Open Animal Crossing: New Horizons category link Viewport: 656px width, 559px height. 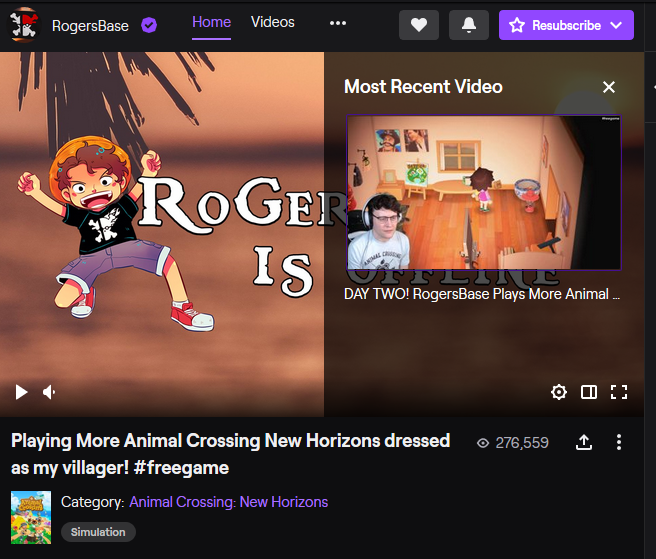coord(228,502)
